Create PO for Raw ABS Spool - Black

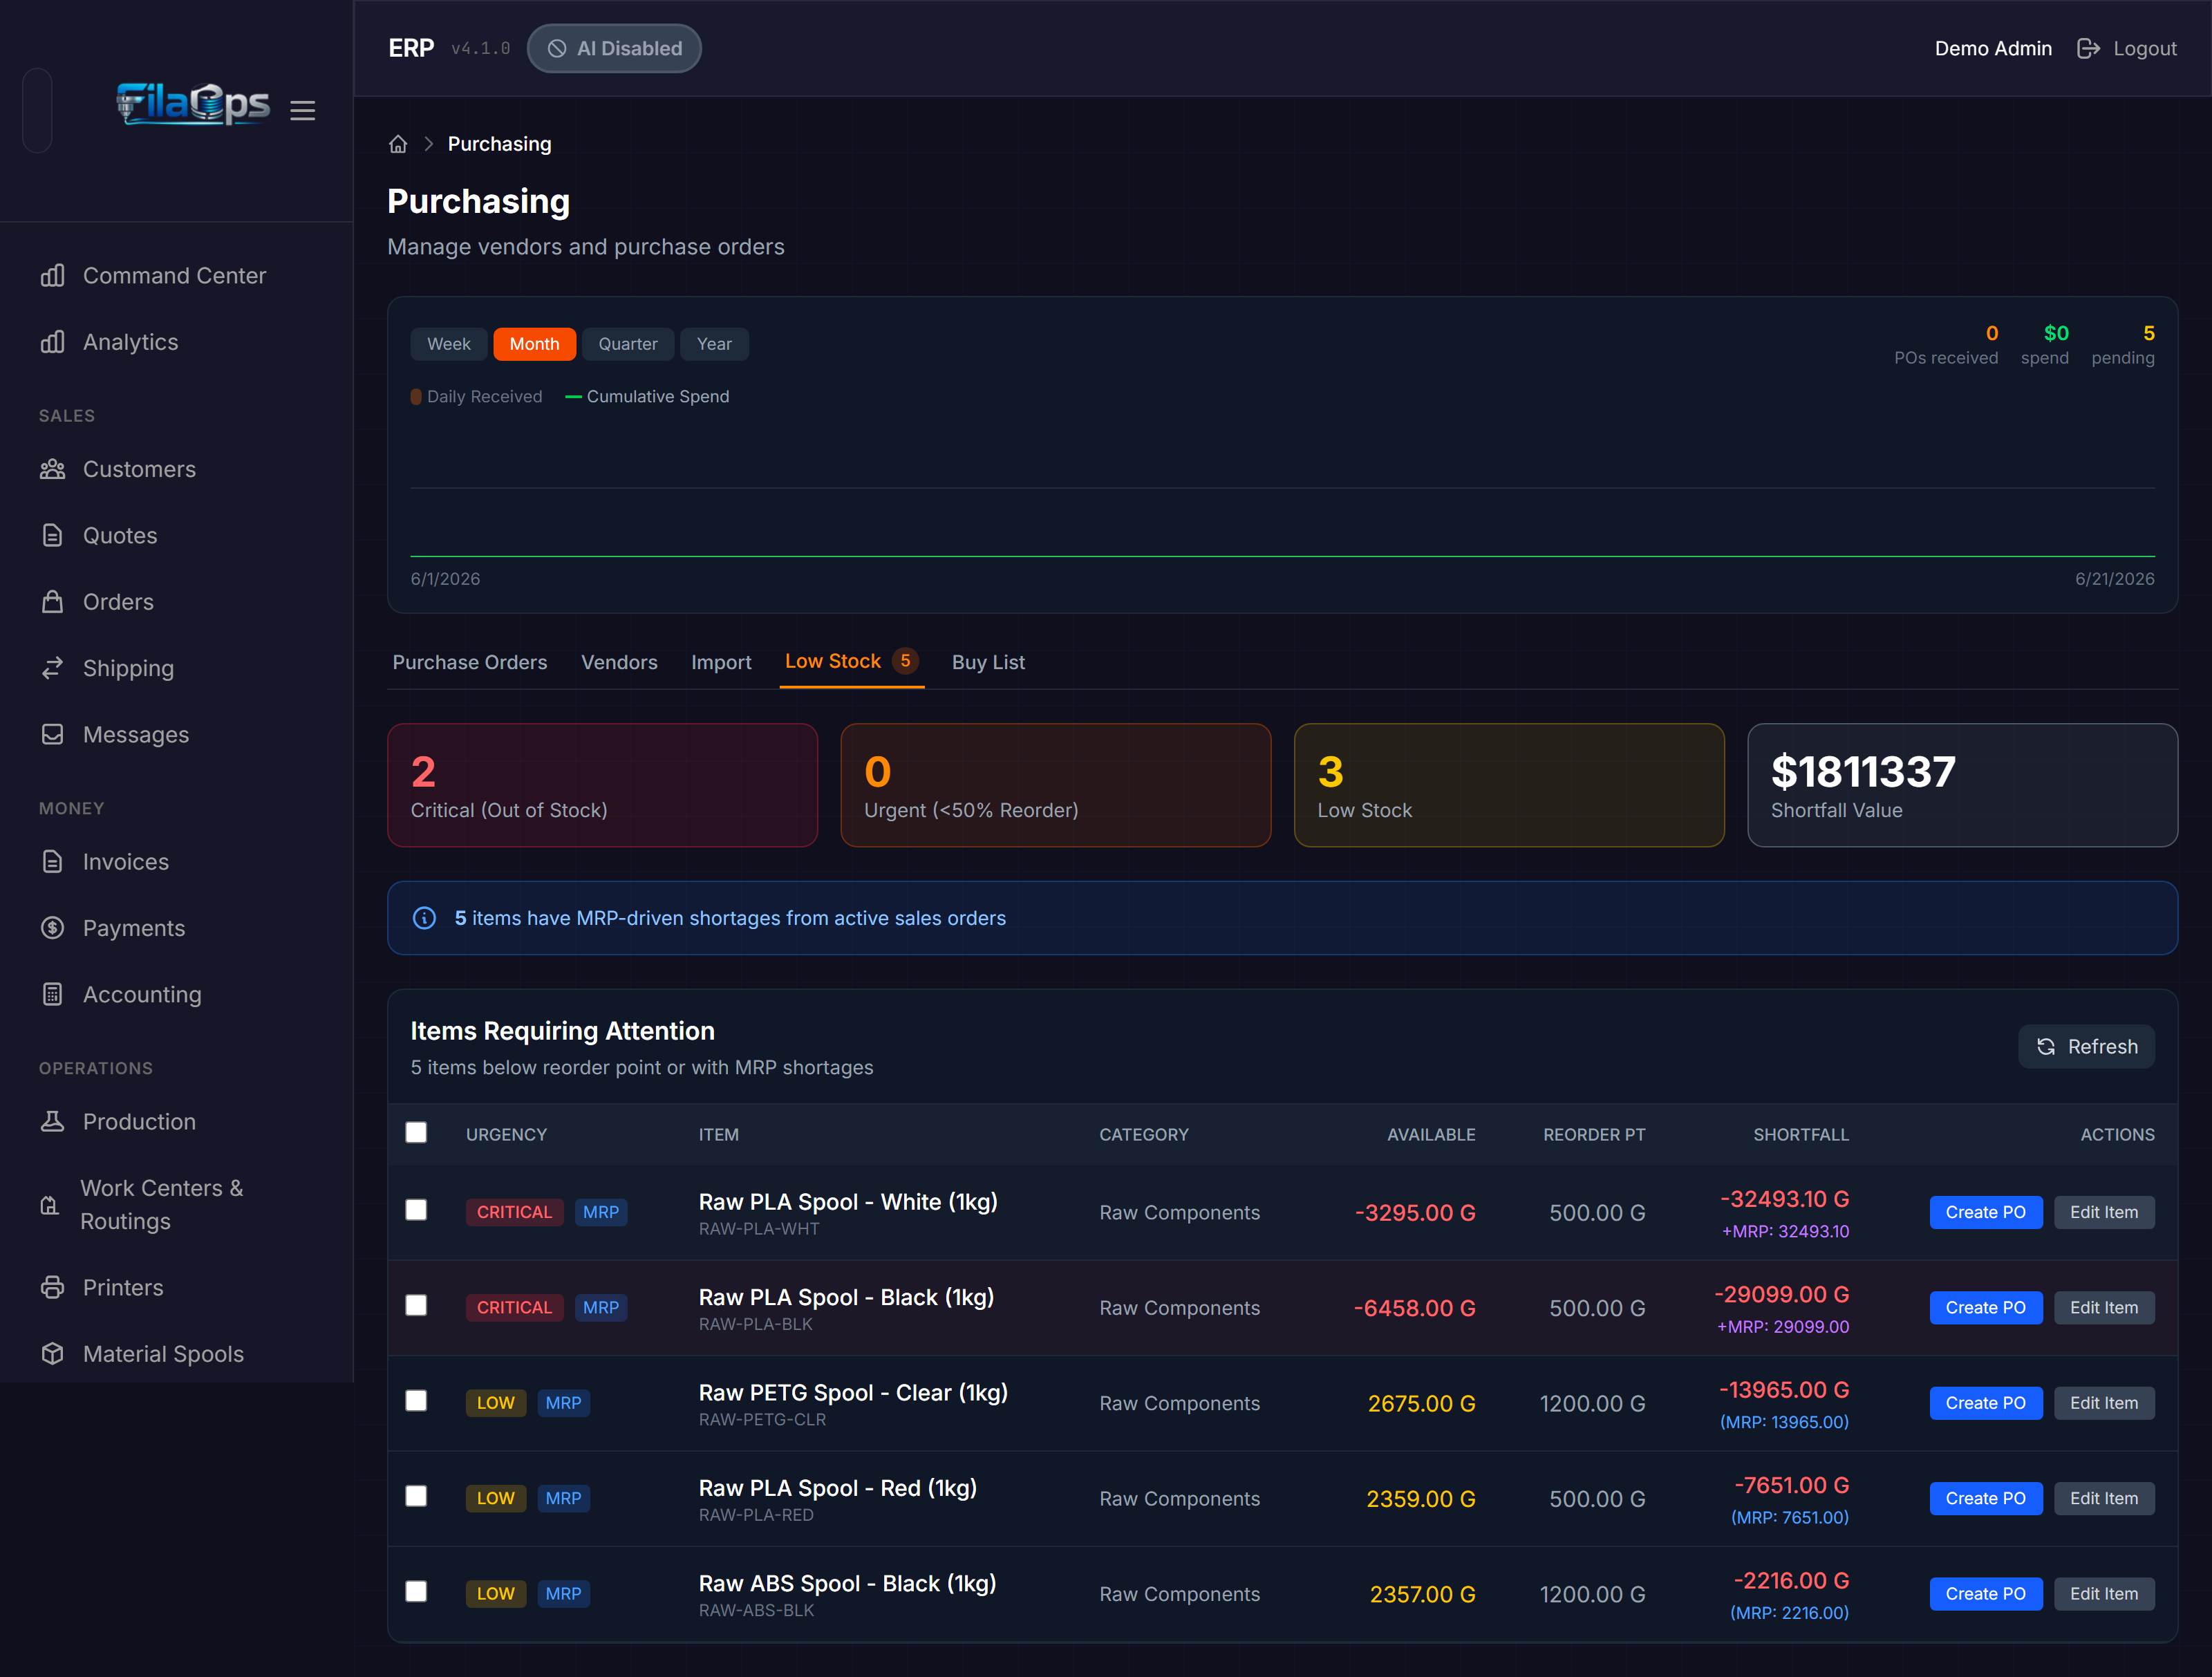[1986, 1594]
